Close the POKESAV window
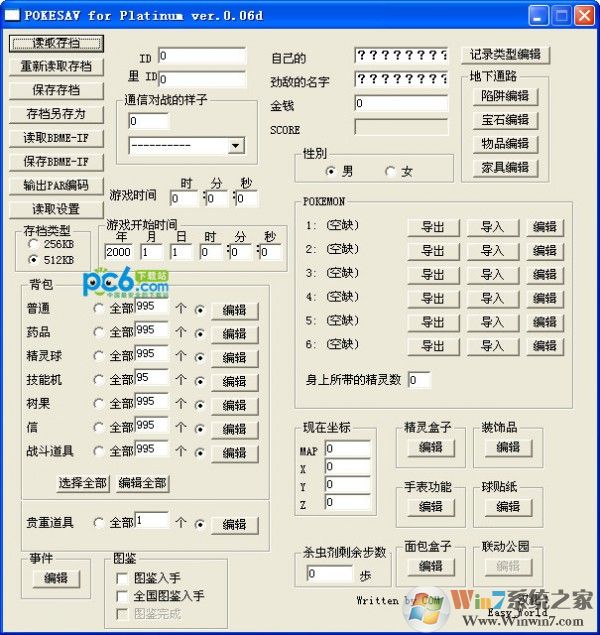 [x=584, y=16]
